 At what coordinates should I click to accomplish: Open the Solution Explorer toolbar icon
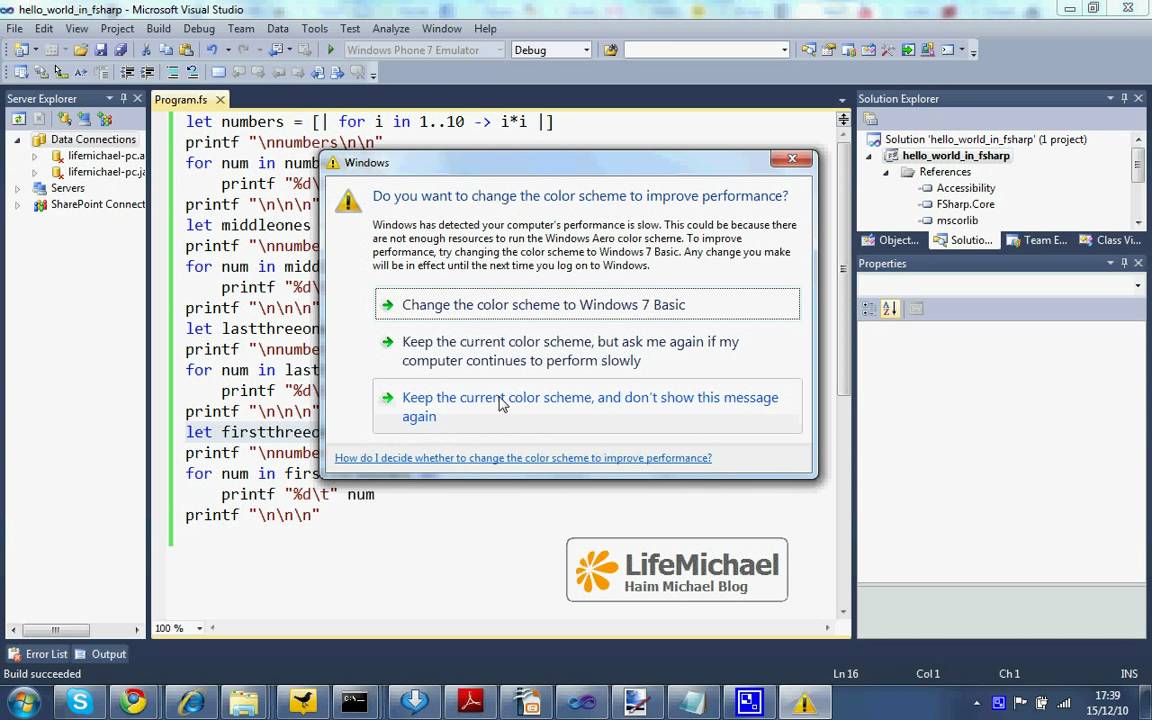(x=808, y=50)
